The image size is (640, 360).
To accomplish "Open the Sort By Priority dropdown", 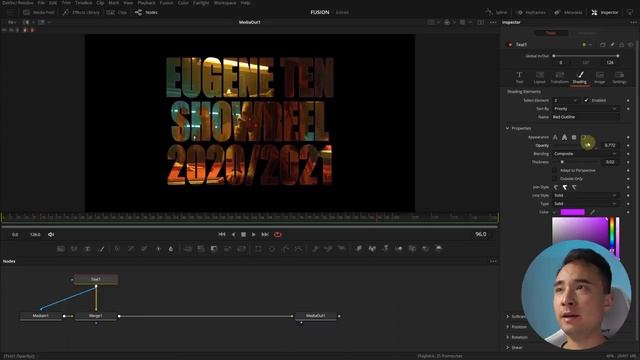I will pos(585,109).
